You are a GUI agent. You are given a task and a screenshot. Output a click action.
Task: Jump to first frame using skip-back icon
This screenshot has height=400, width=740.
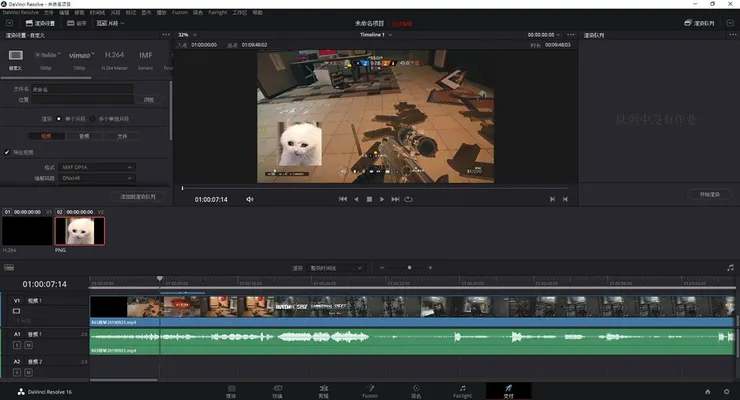(343, 199)
